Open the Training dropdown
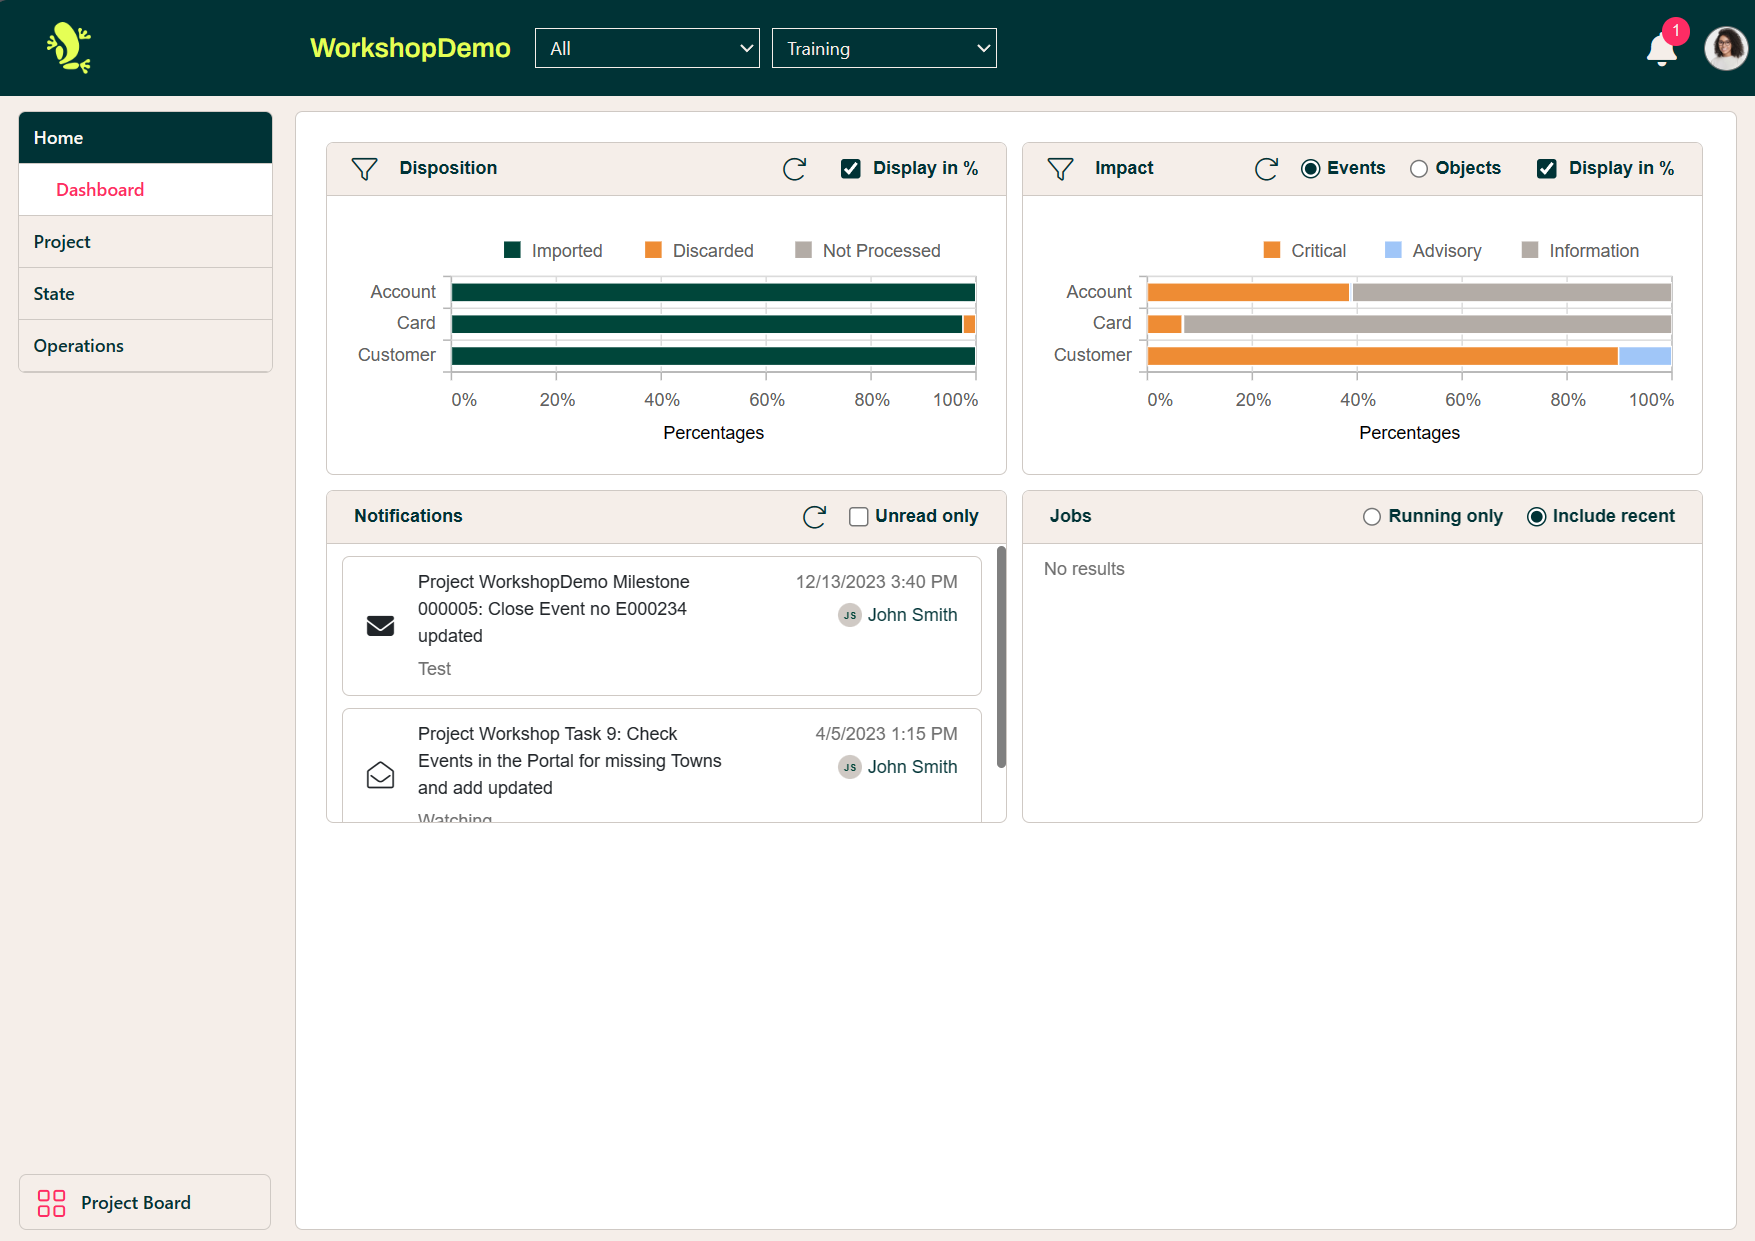Image resolution: width=1755 pixels, height=1241 pixels. click(883, 47)
